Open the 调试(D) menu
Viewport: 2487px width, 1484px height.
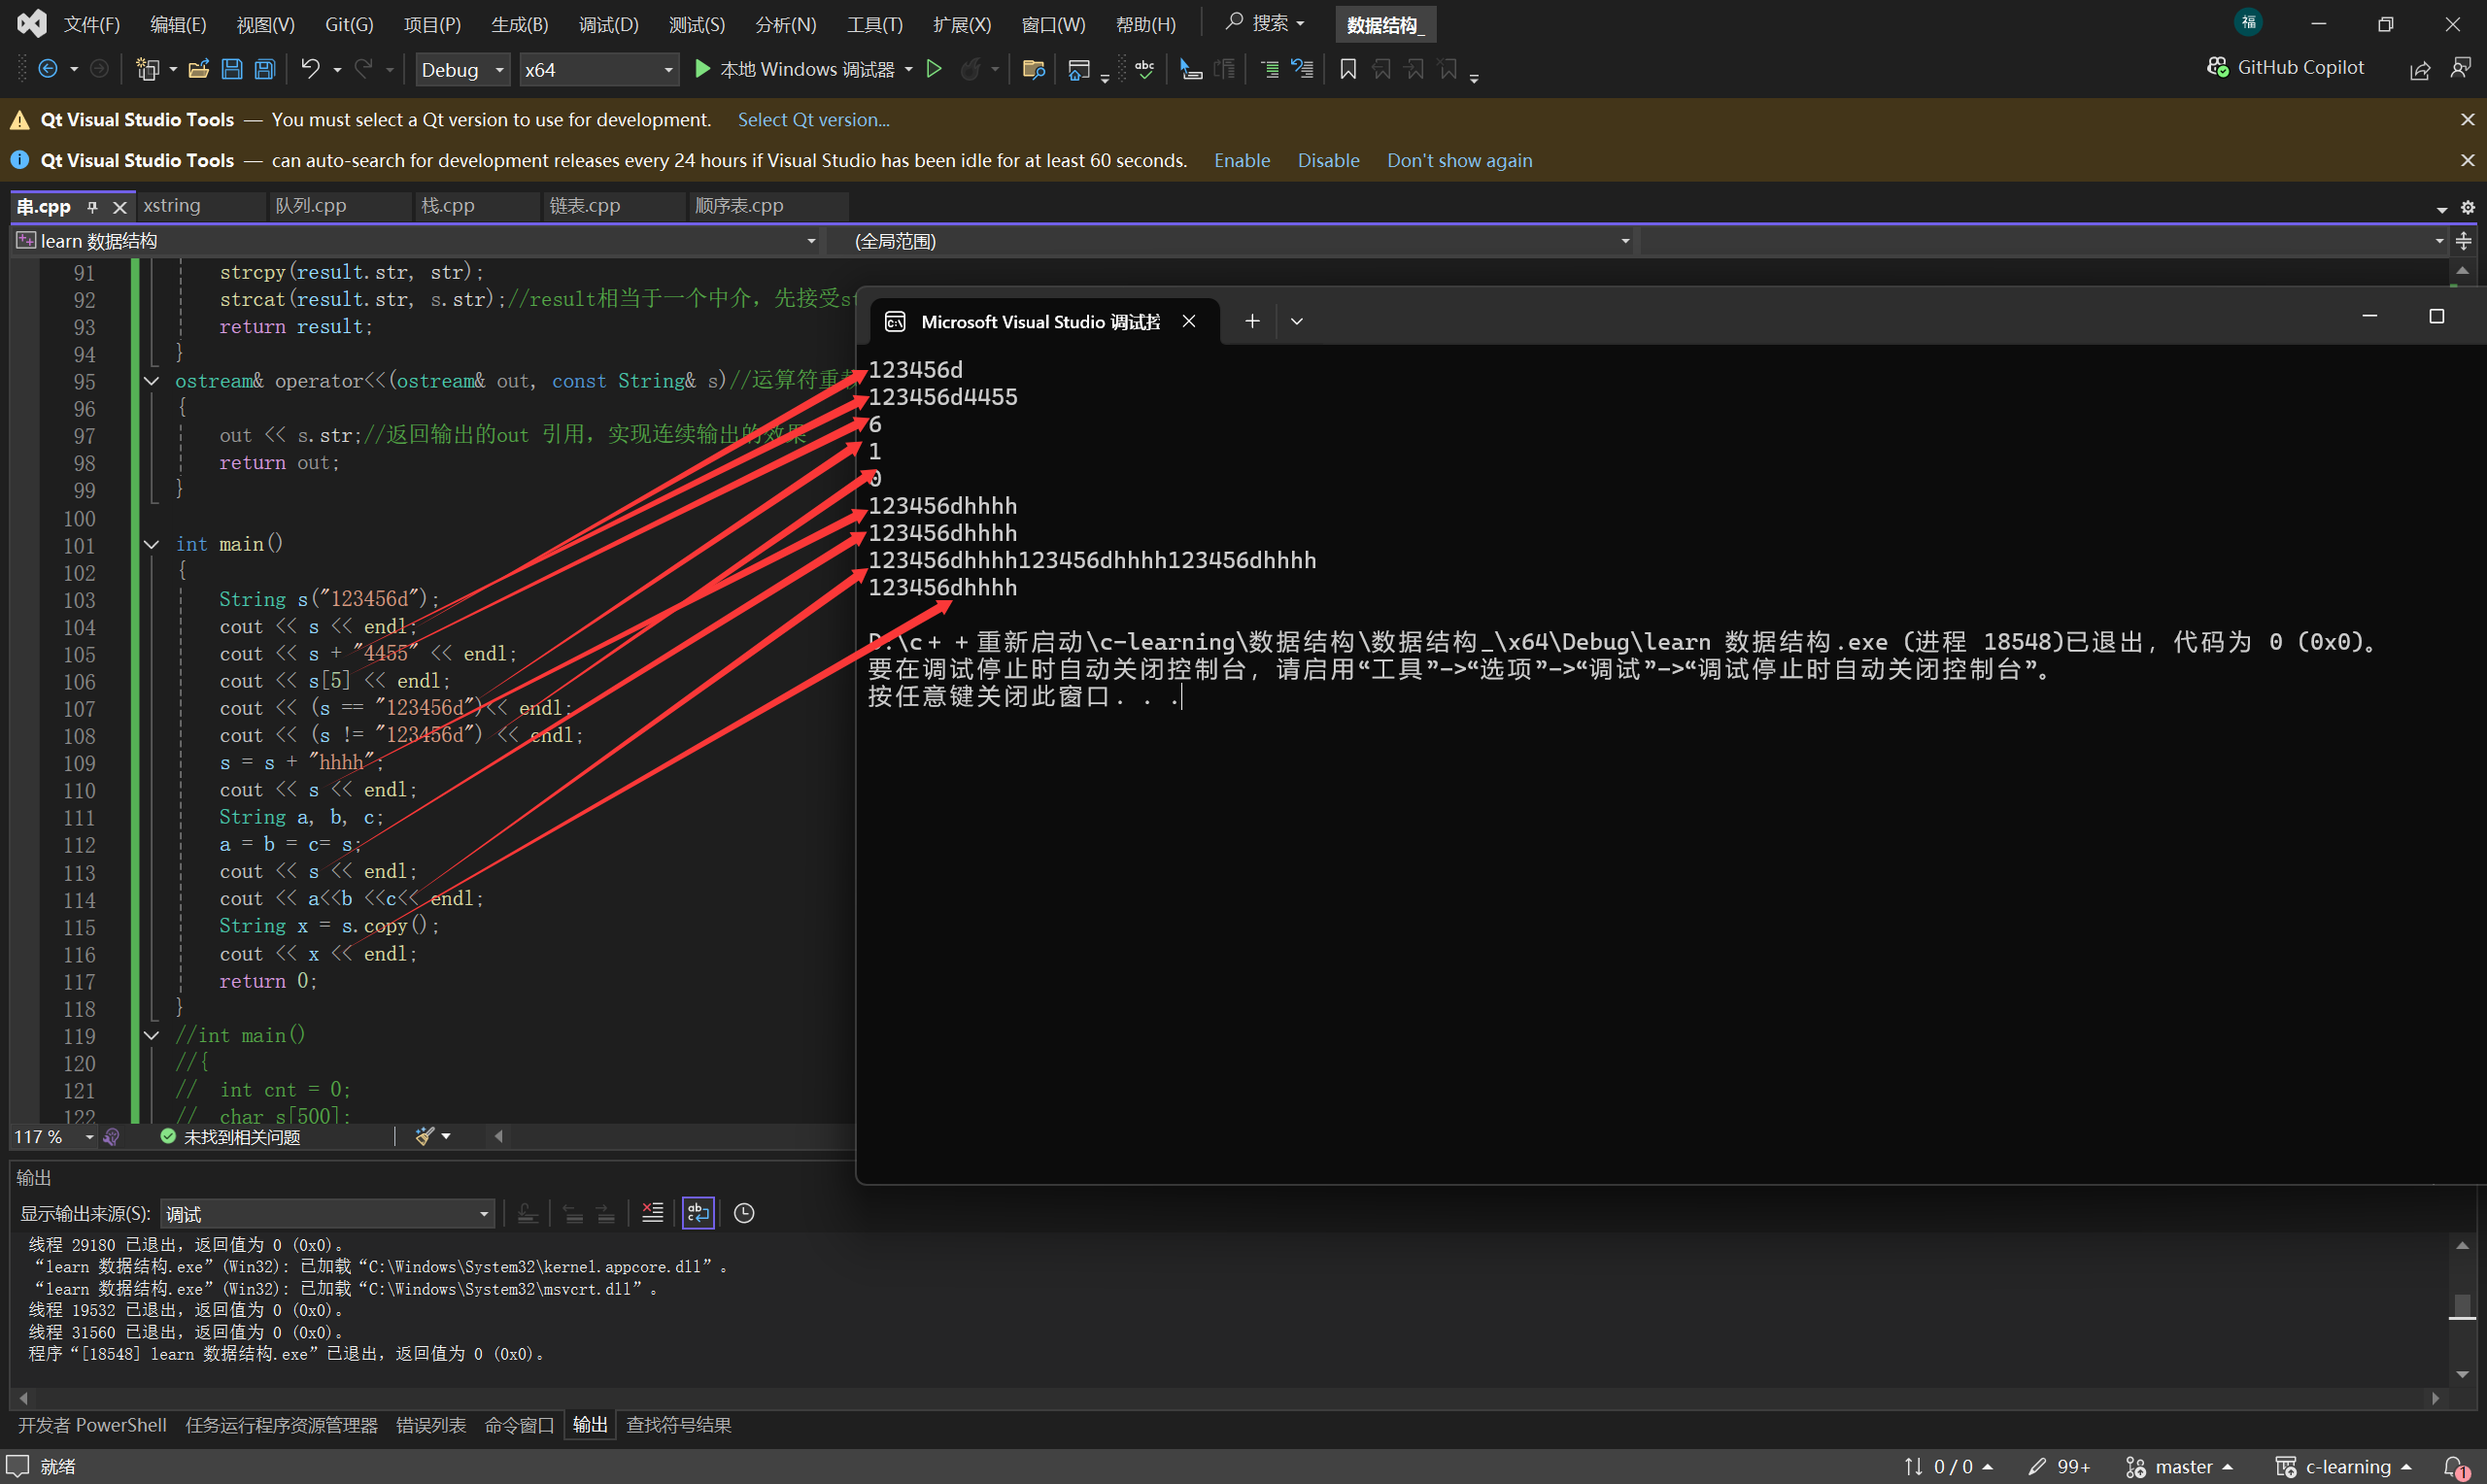click(x=608, y=24)
